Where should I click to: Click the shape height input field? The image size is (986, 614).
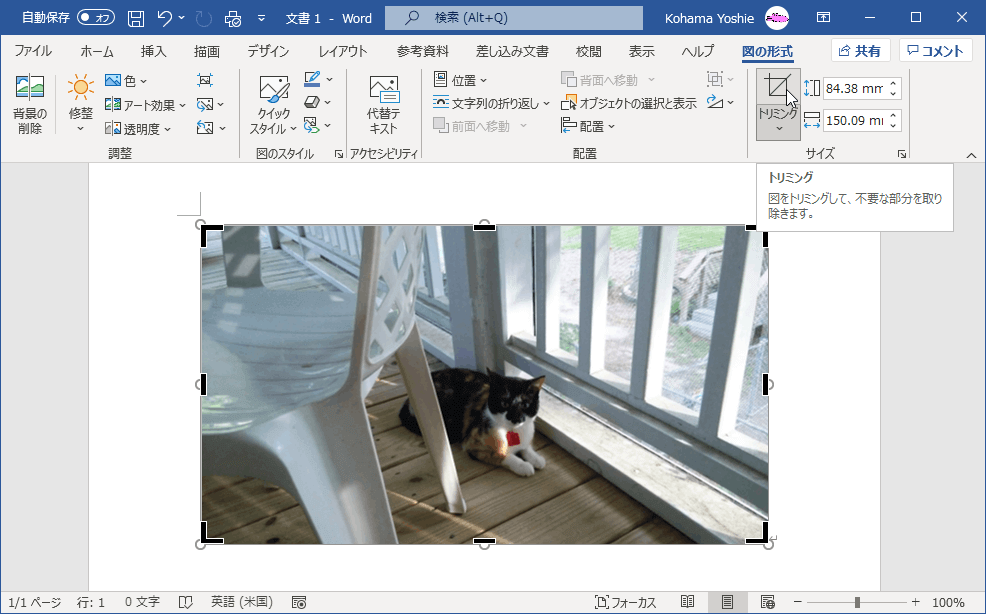pos(854,88)
